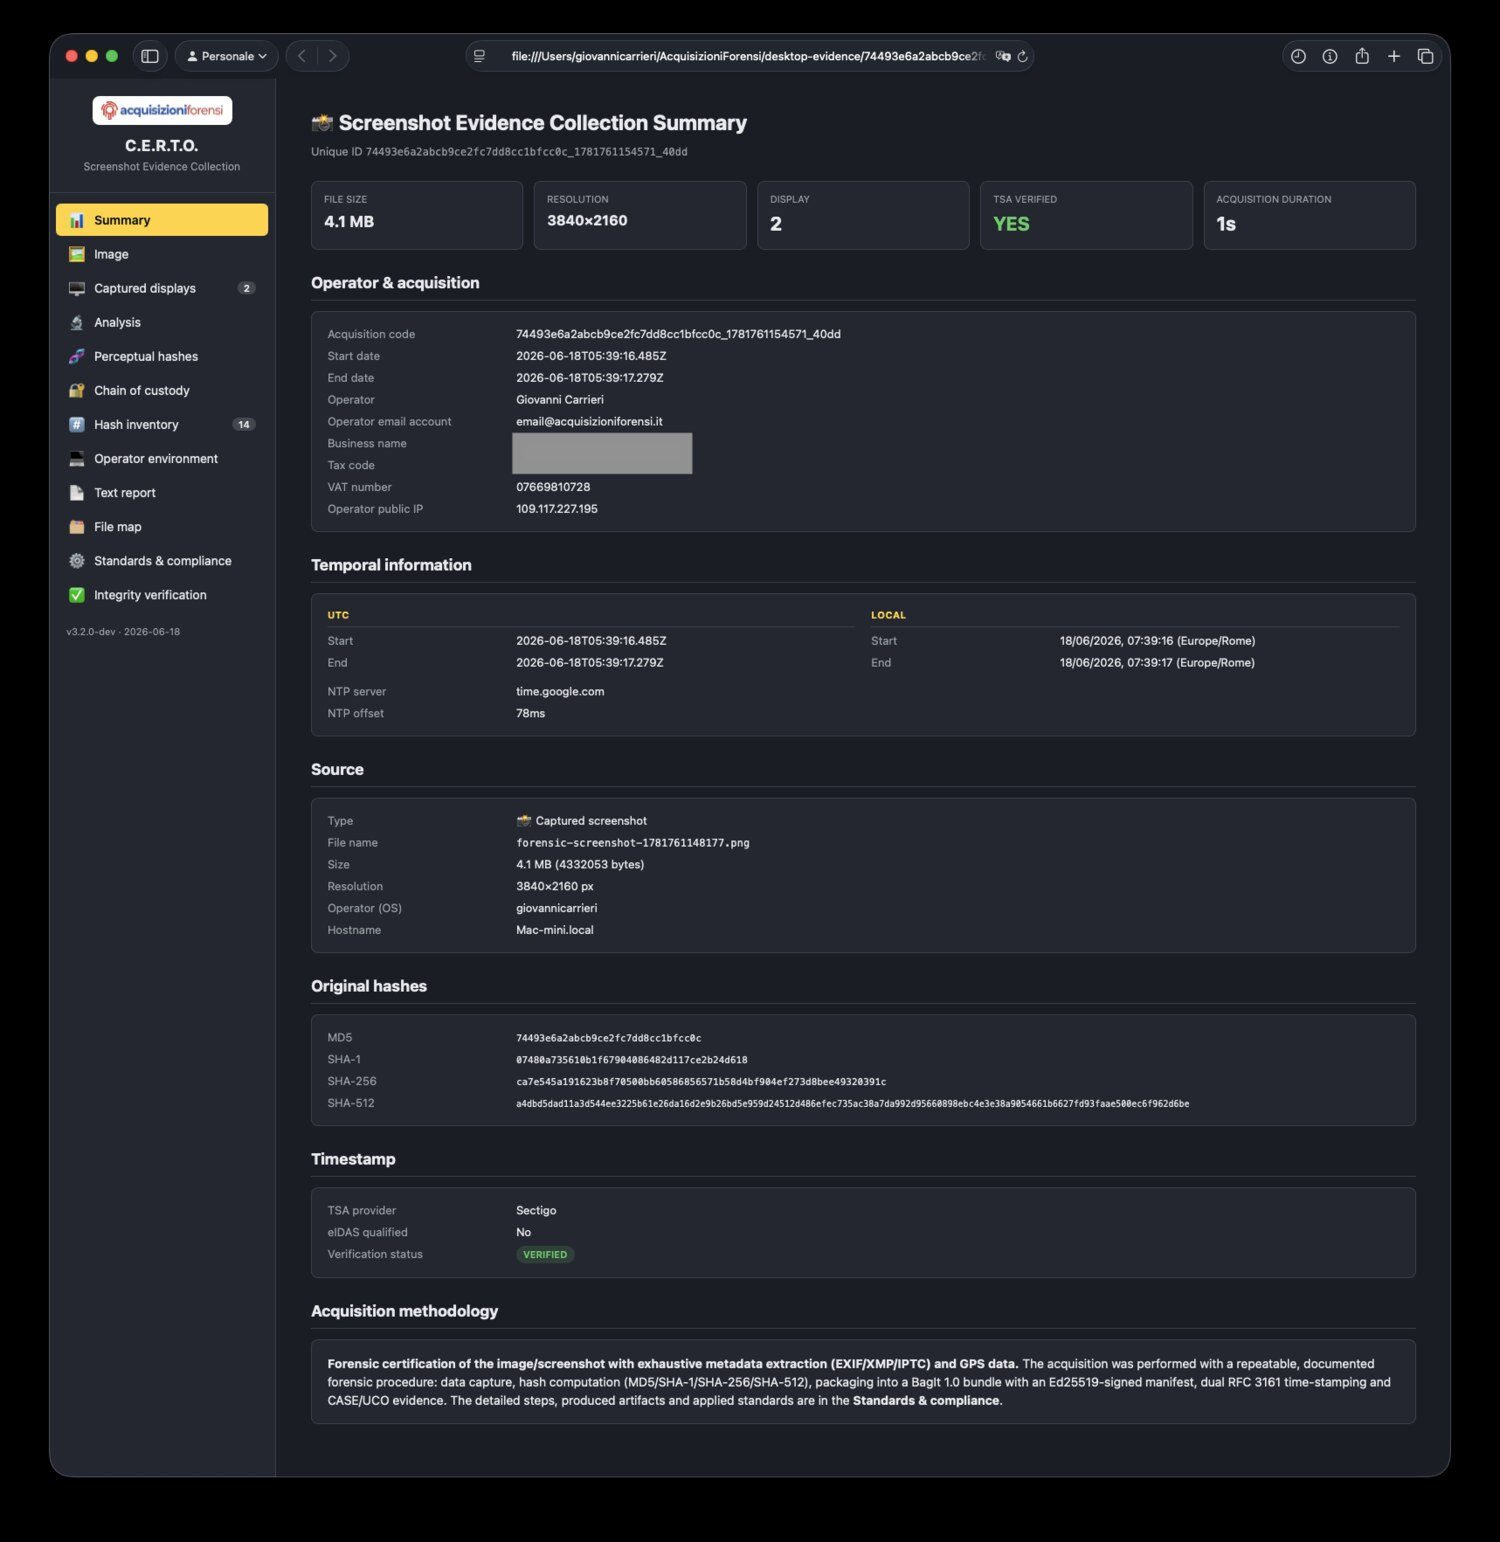1500x1542 pixels.
Task: Click the Integrity verification checkmark icon
Action: click(x=76, y=595)
